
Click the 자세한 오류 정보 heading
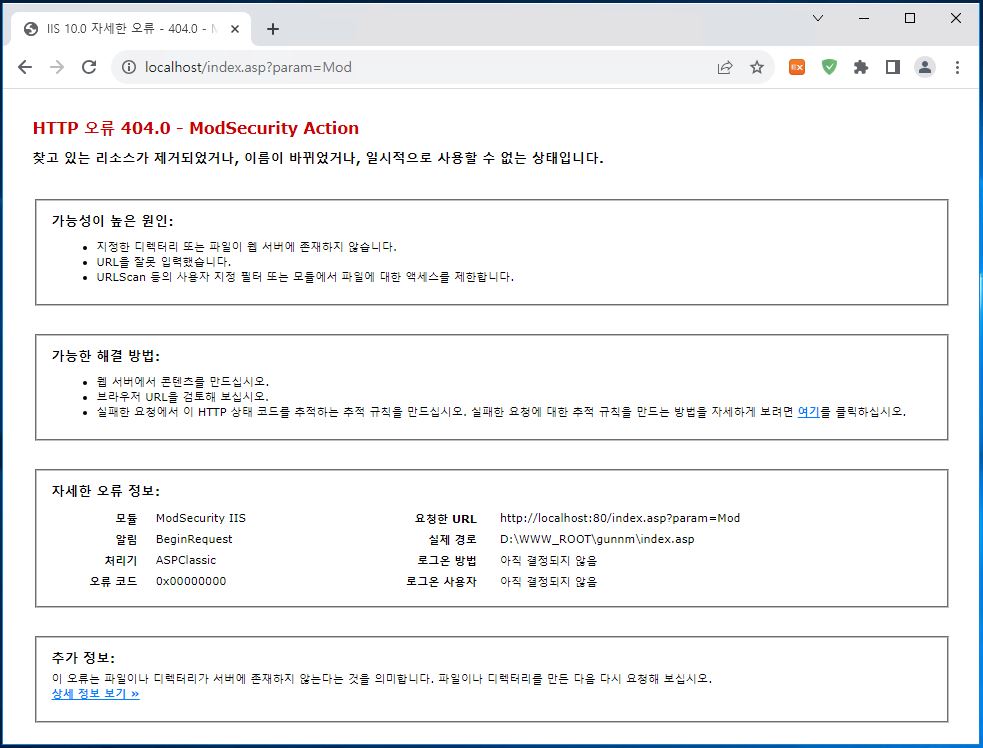pos(106,491)
